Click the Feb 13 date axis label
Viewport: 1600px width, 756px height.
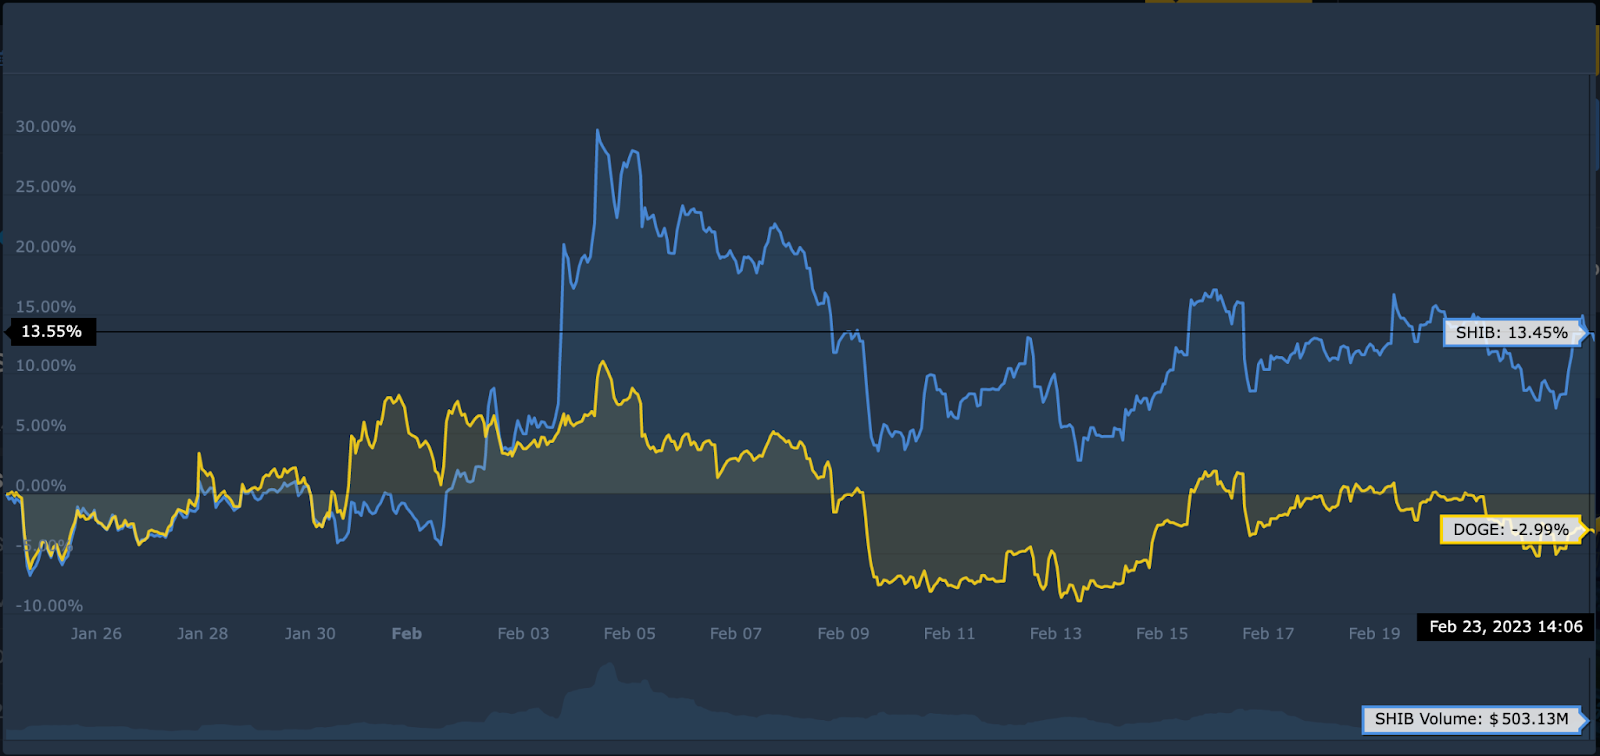pos(1055,634)
